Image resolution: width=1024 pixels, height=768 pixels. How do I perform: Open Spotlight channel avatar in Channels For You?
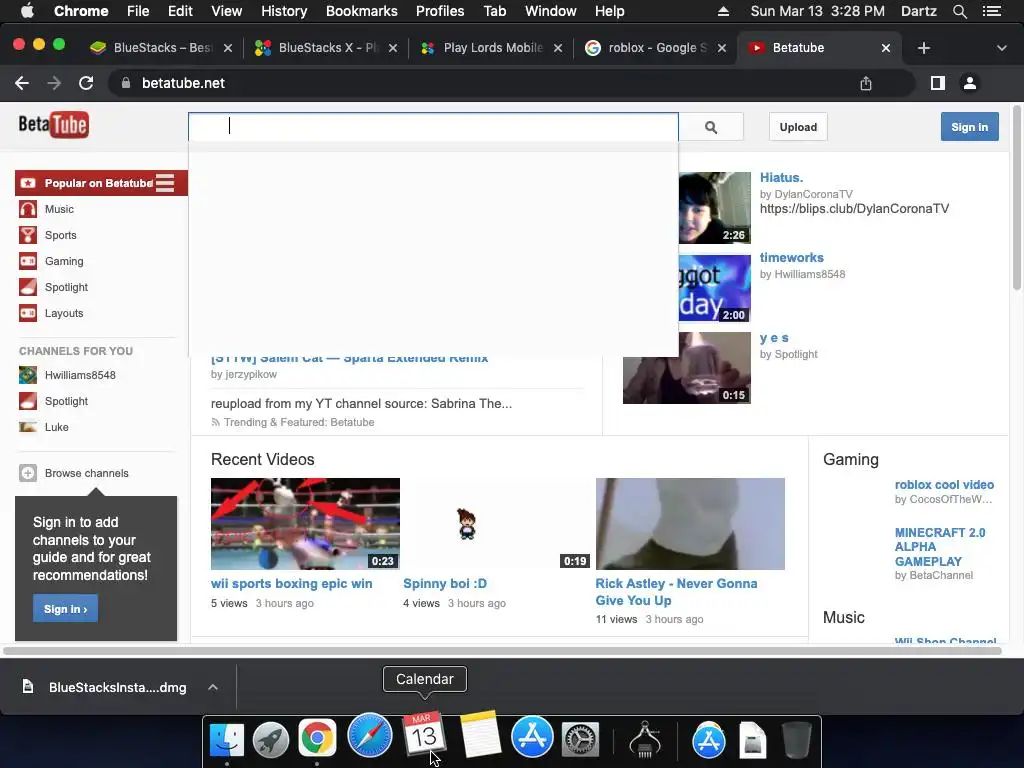pos(27,401)
